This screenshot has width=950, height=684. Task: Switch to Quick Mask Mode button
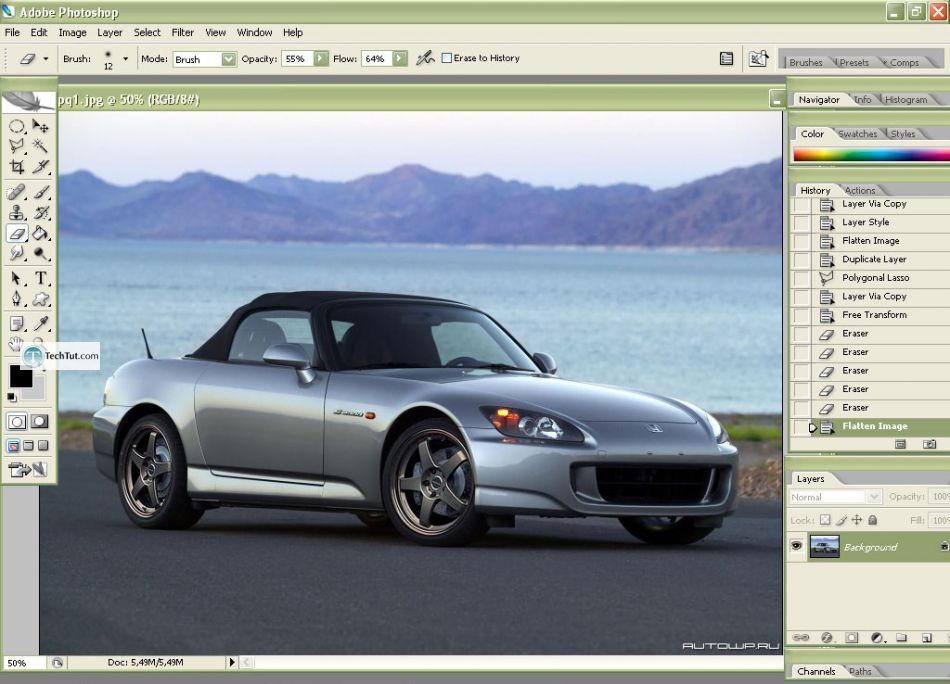(x=39, y=422)
